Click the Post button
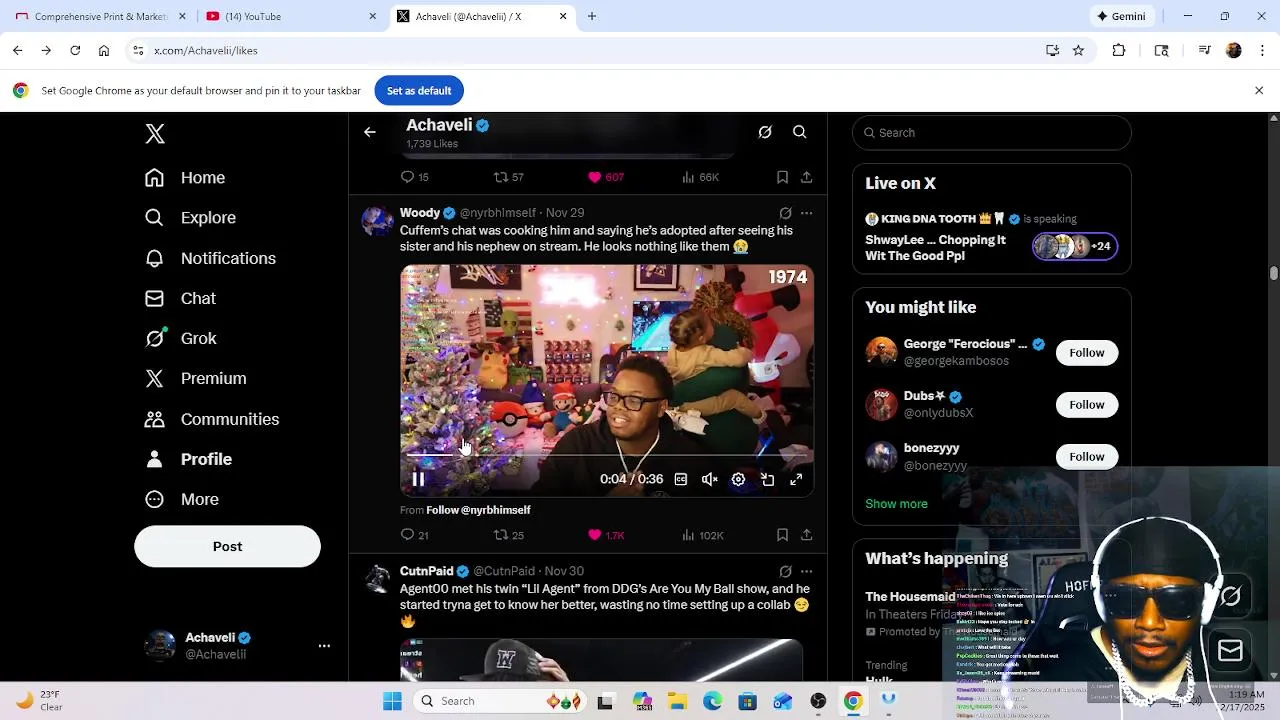The width and height of the screenshot is (1280, 720). (227, 547)
